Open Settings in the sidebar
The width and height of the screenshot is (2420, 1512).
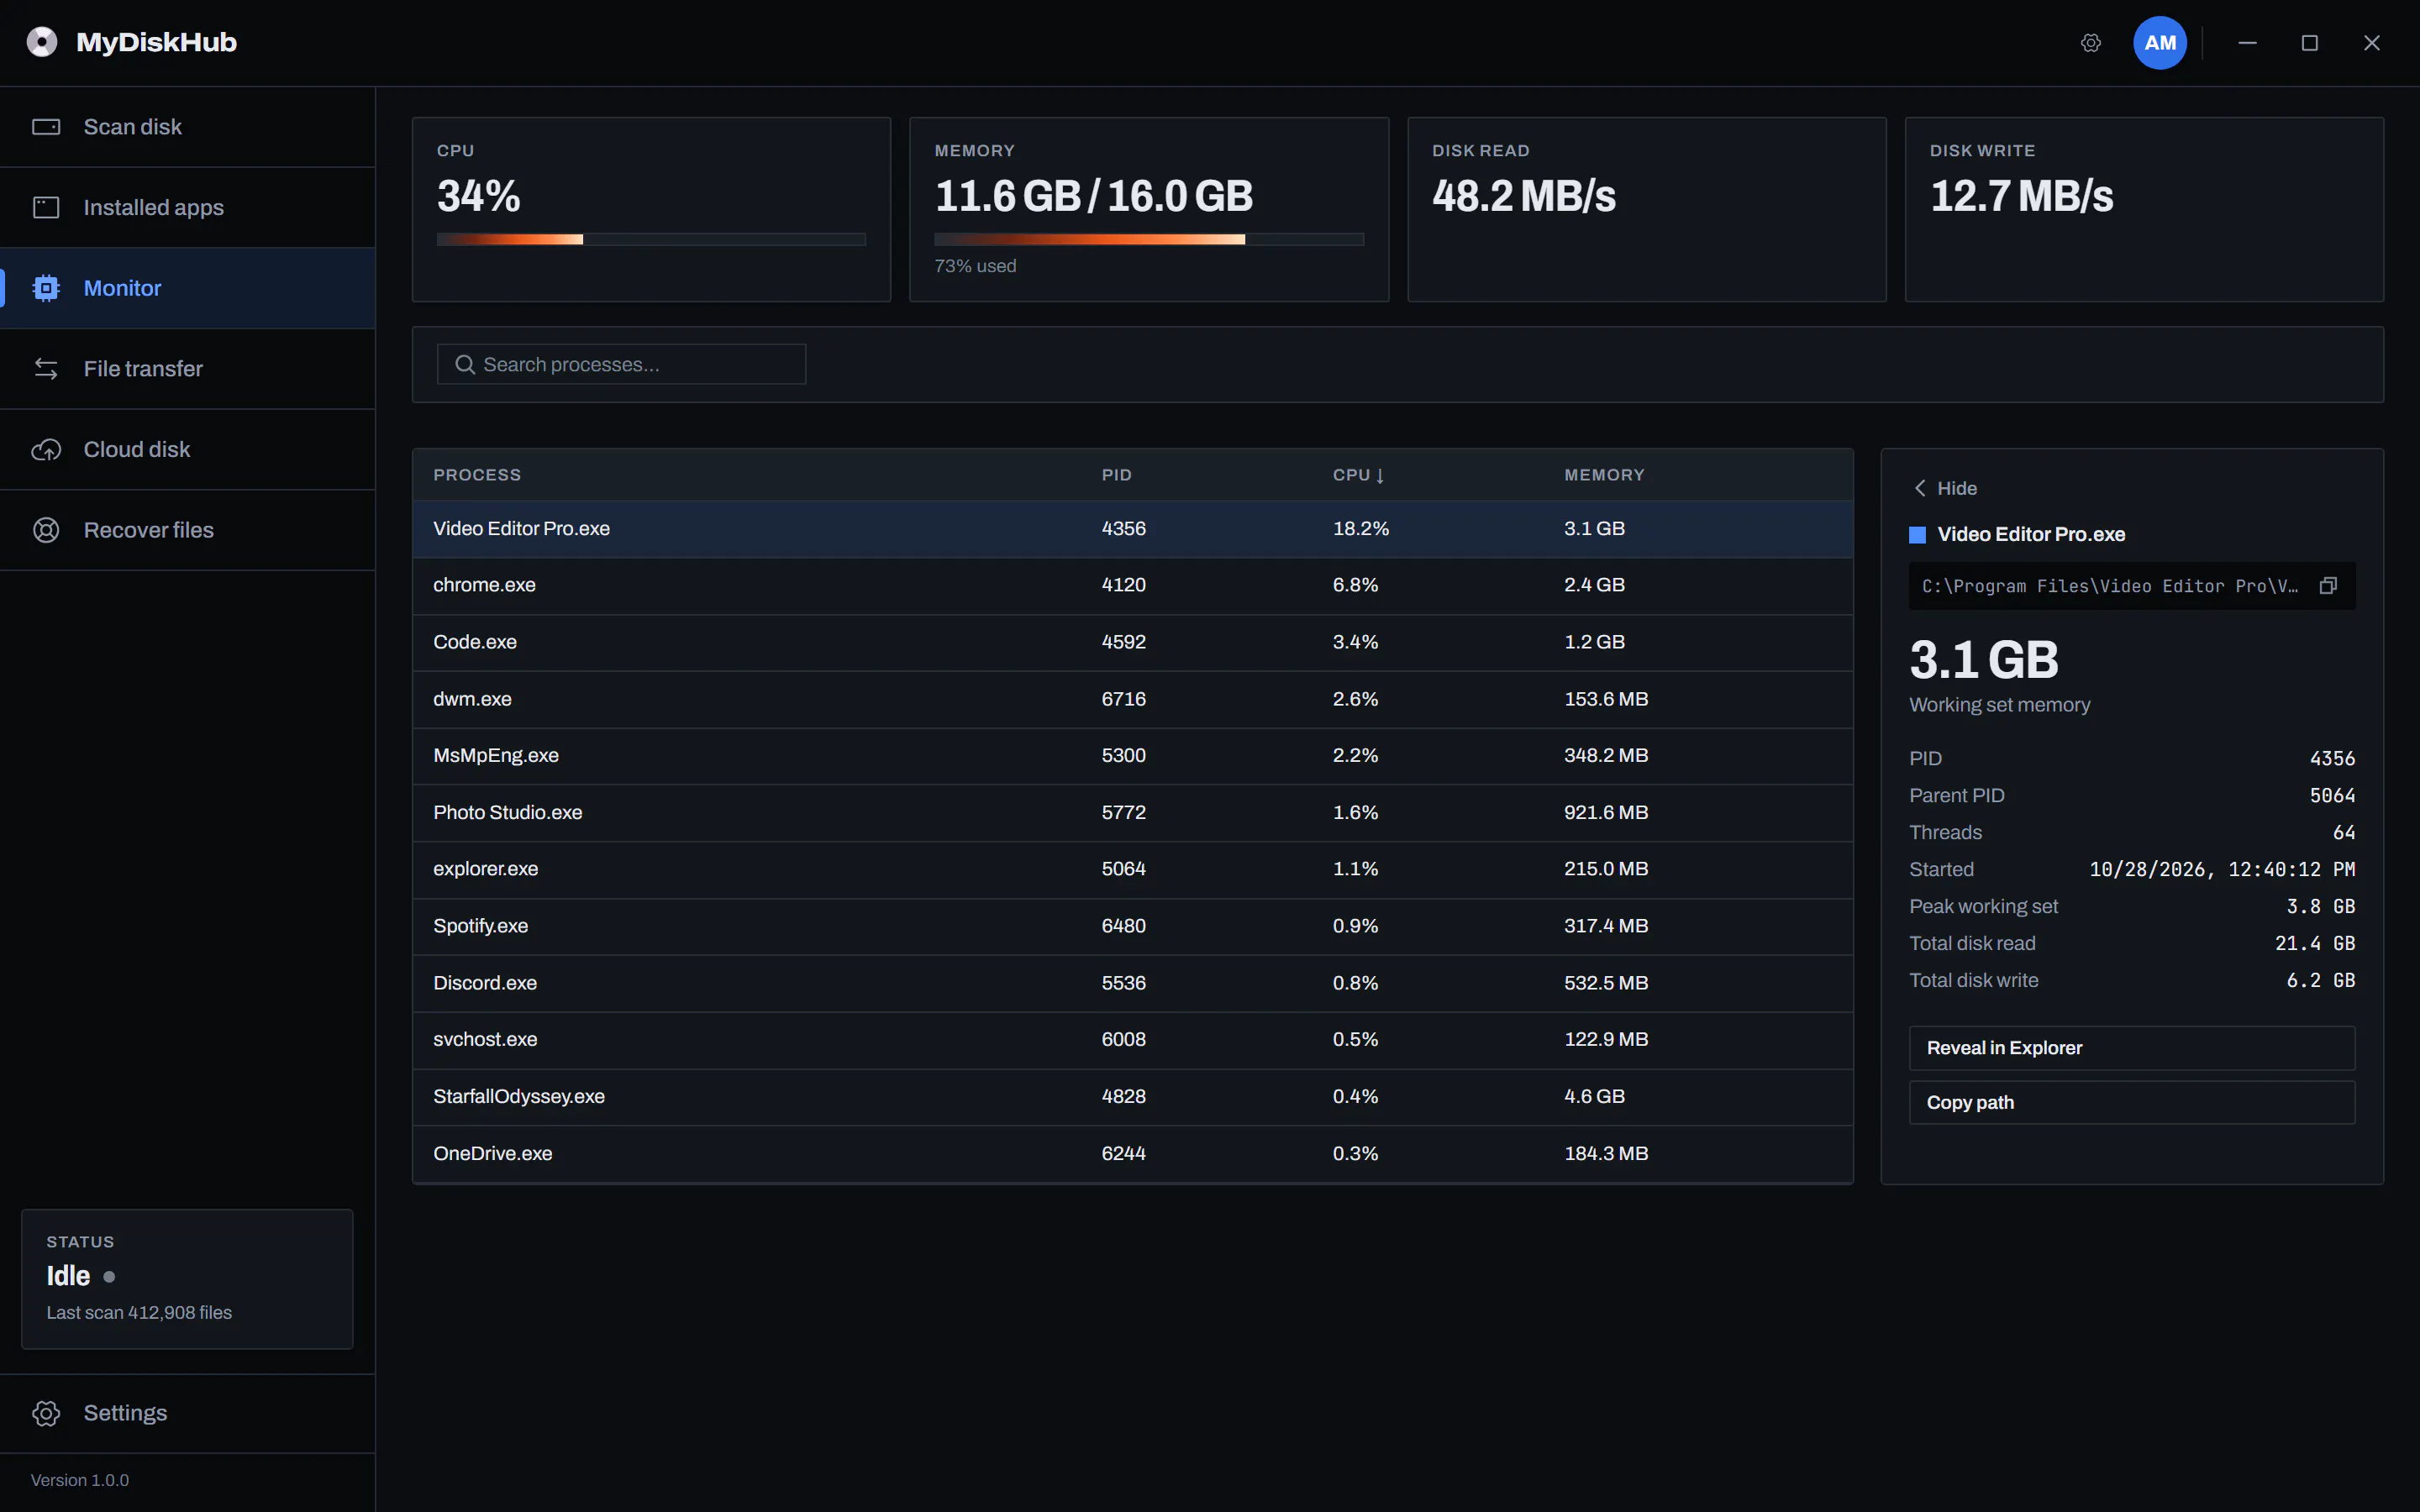click(188, 1413)
